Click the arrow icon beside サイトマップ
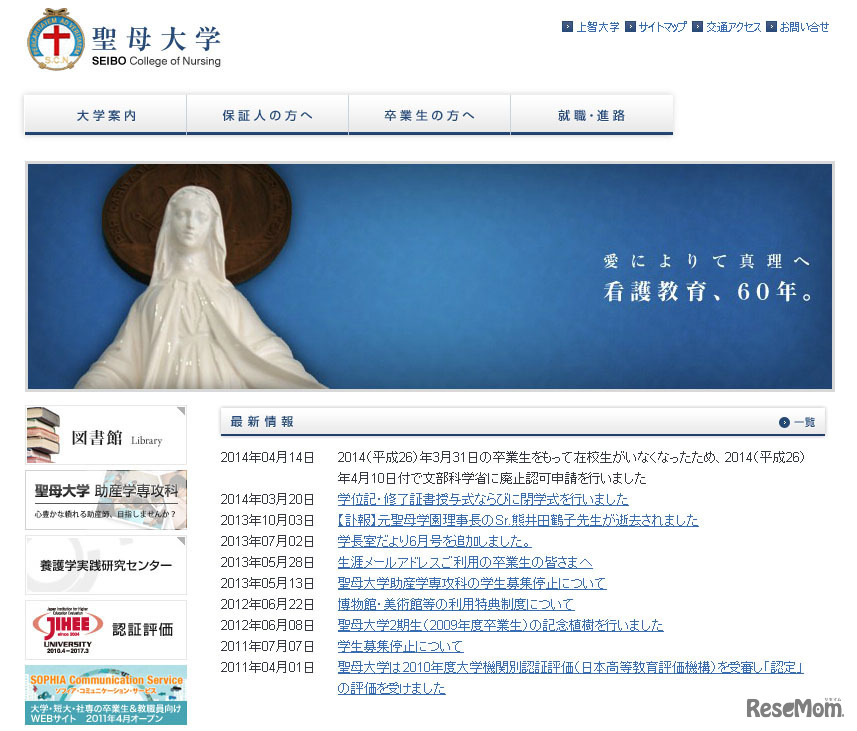The height and width of the screenshot is (731, 857). tap(630, 26)
